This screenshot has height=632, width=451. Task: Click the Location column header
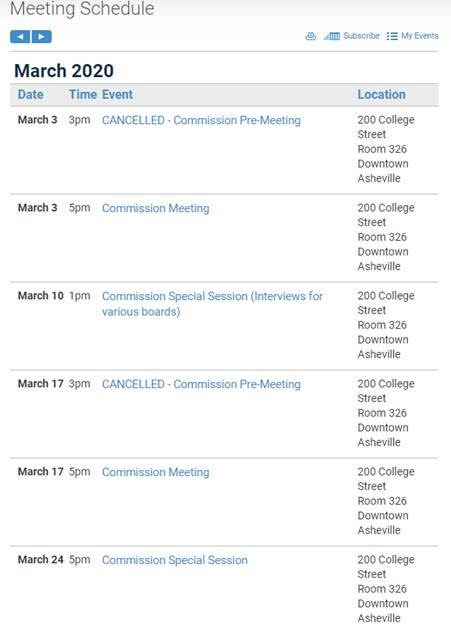381,94
